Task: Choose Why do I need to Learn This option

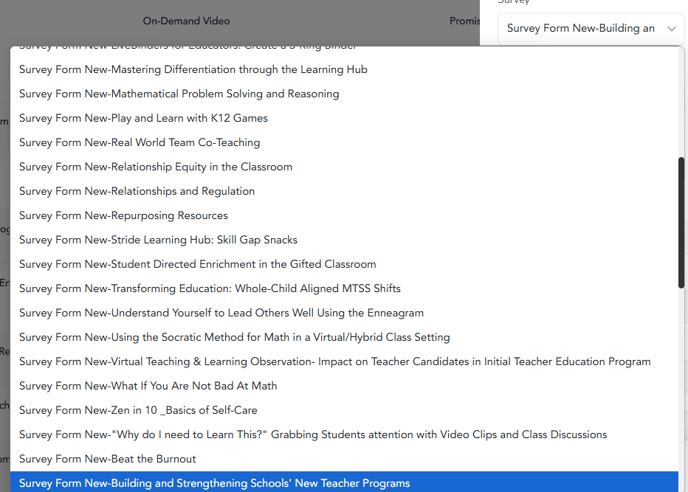Action: (x=344, y=435)
